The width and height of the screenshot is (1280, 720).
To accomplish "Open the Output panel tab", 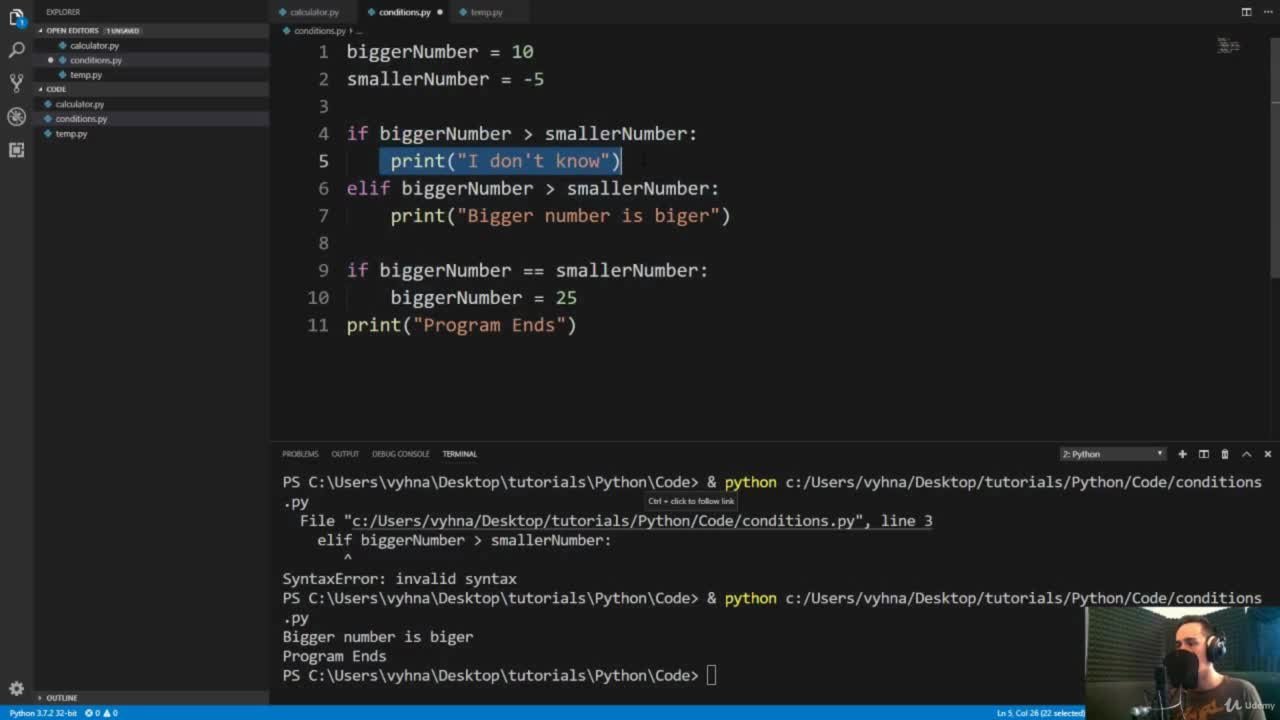I will tap(345, 454).
